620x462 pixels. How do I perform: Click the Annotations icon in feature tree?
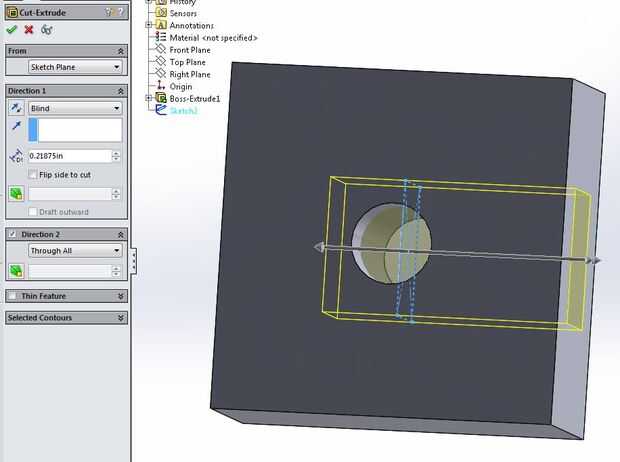[x=161, y=25]
